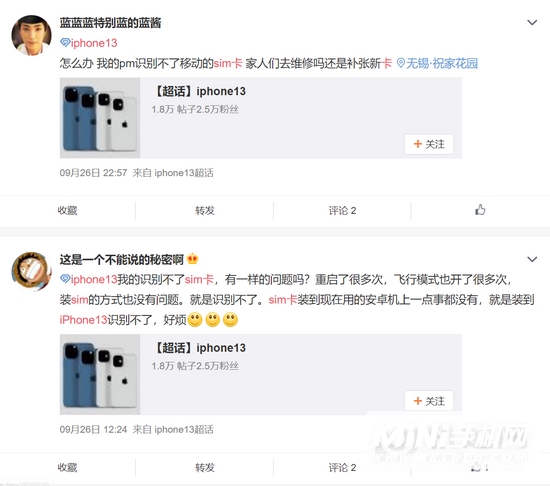
Task: Select 收藏 under the first post
Action: click(x=67, y=210)
